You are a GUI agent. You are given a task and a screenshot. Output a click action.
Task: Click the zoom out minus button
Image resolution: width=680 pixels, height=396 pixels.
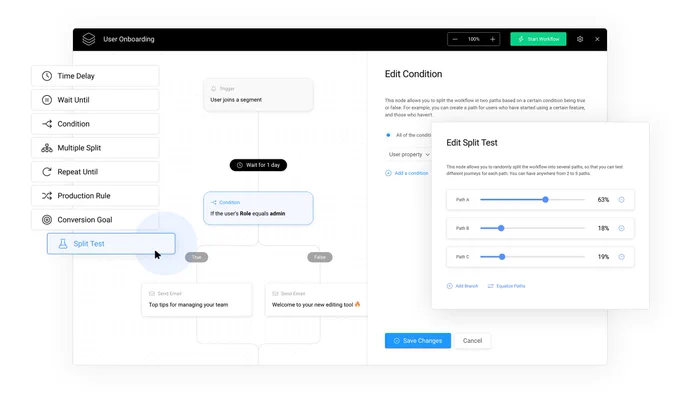click(x=455, y=39)
